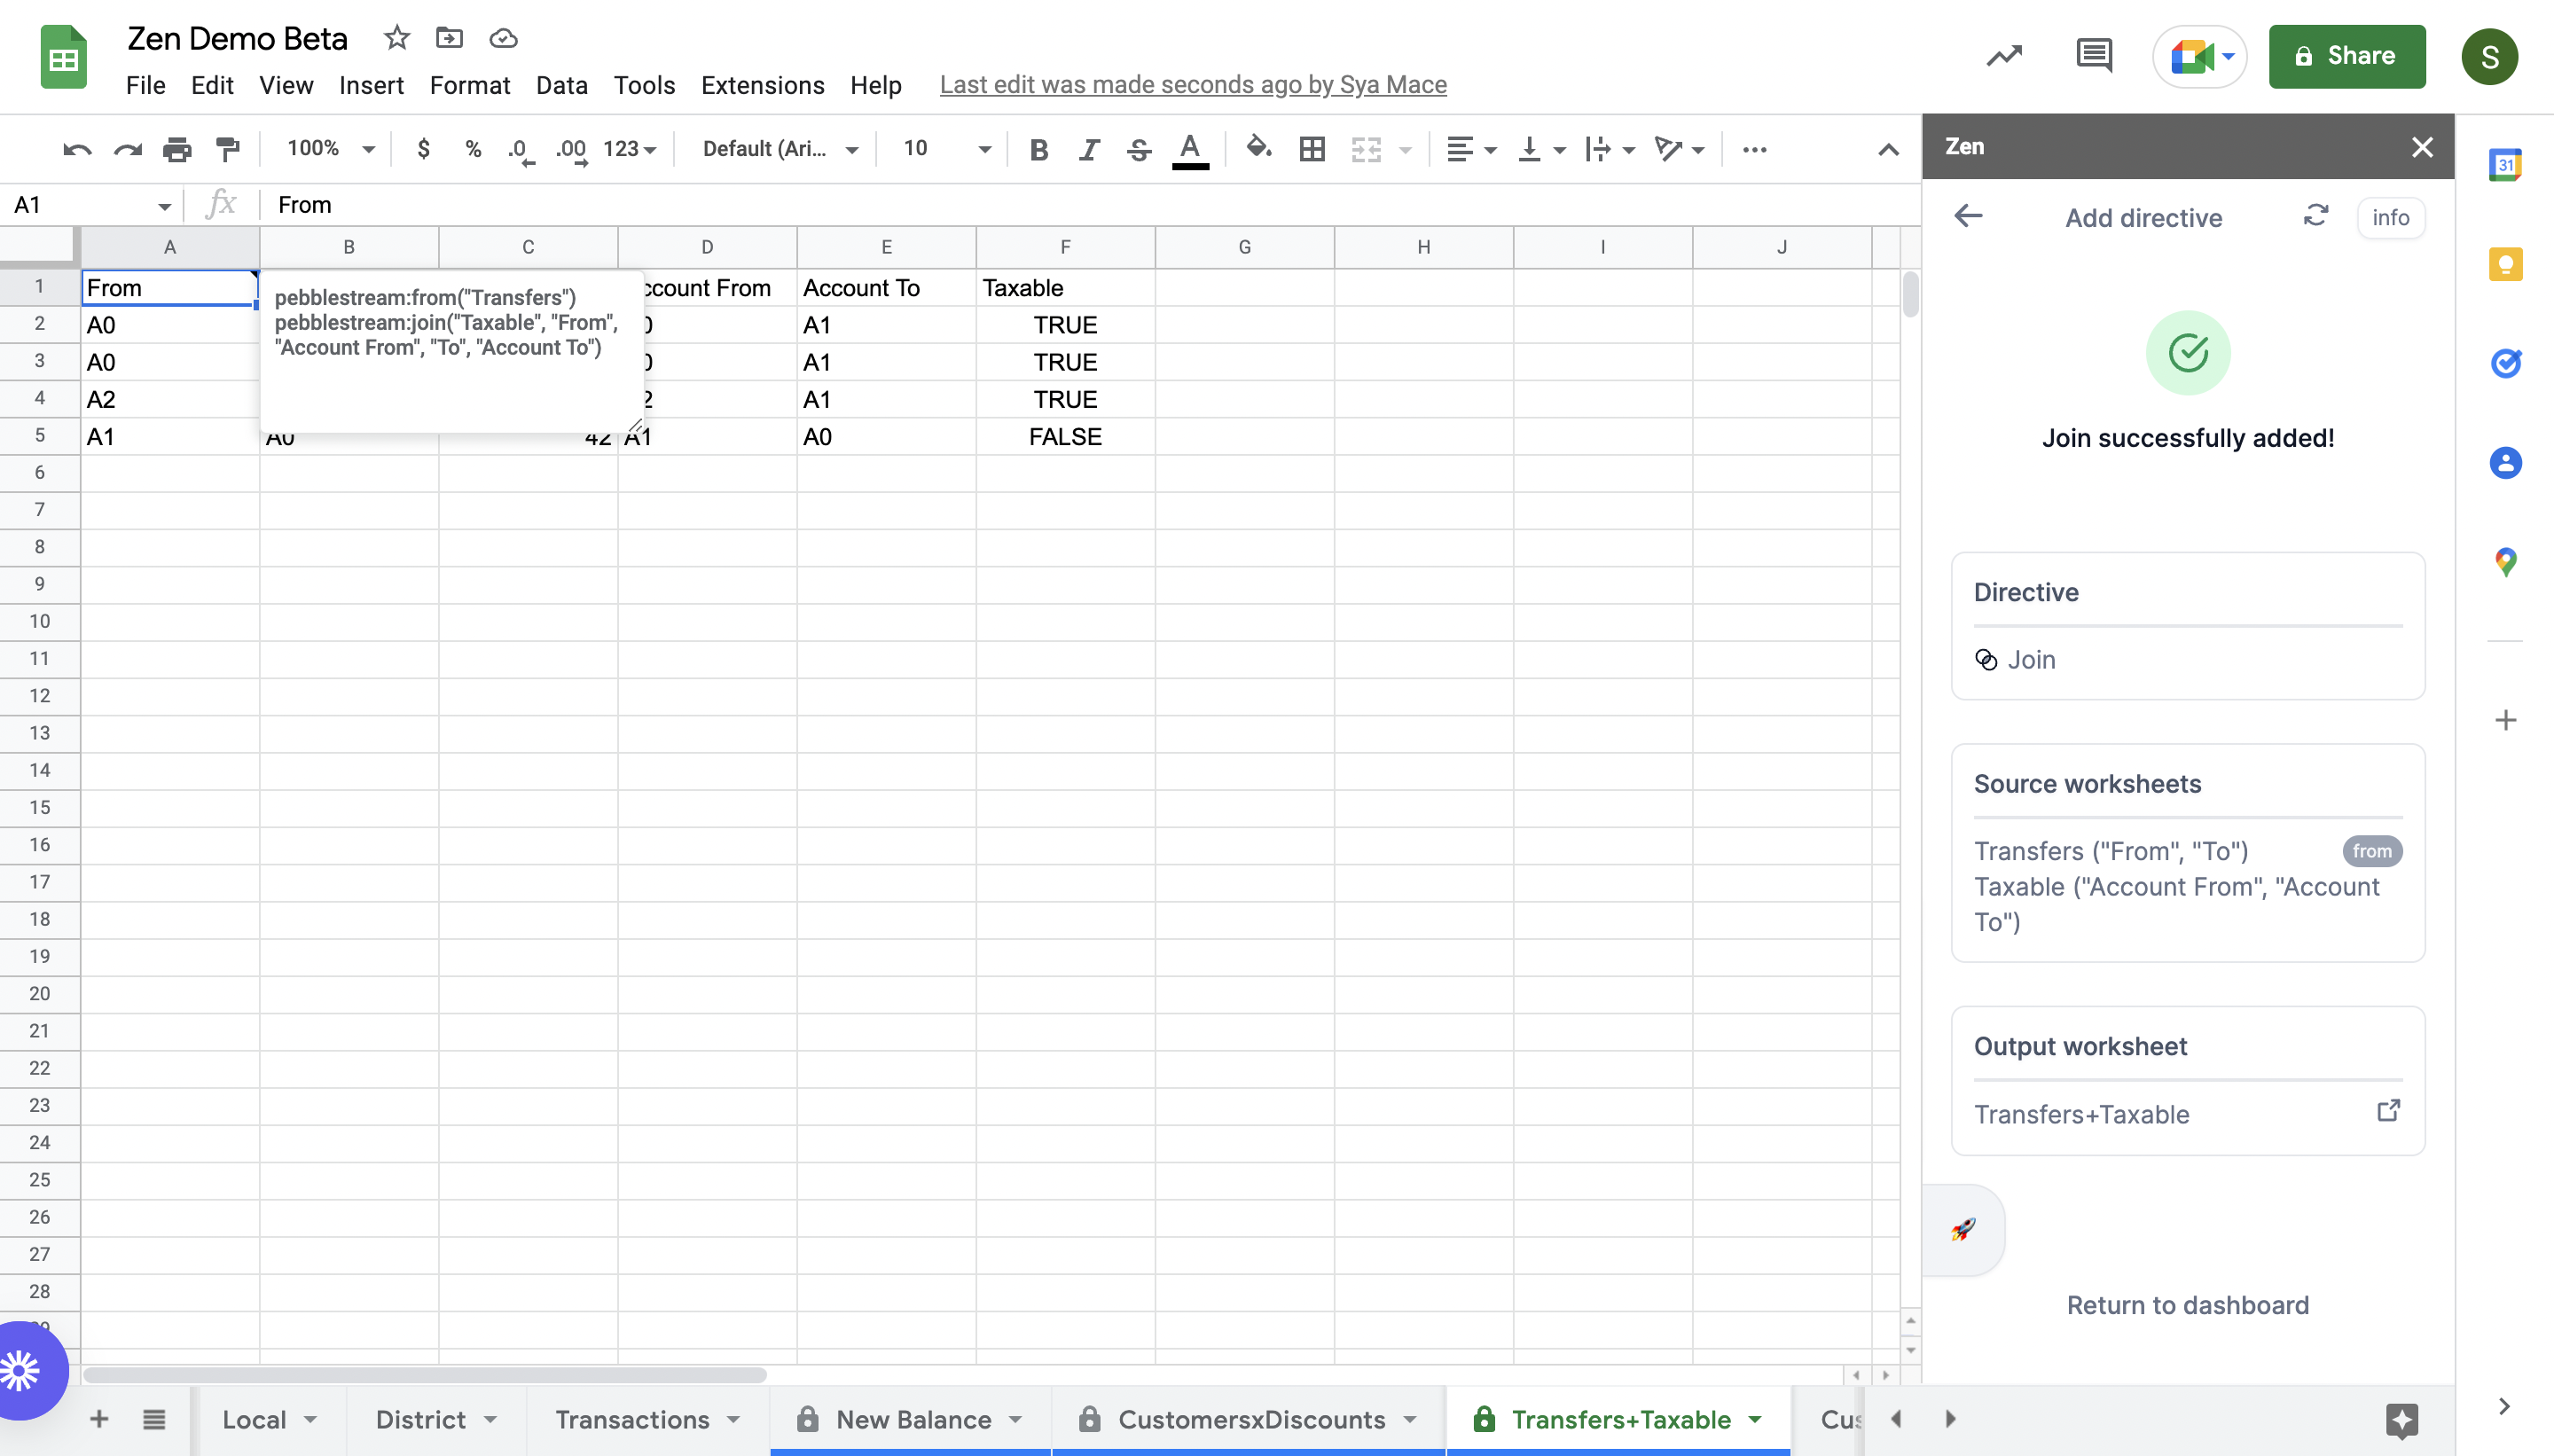This screenshot has width=2554, height=1456.
Task: Click Return to dashboard
Action: click(2187, 1305)
